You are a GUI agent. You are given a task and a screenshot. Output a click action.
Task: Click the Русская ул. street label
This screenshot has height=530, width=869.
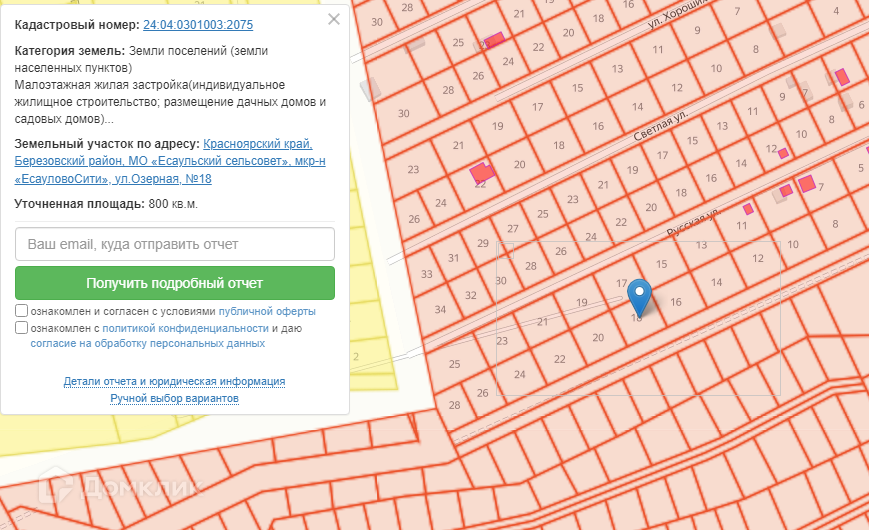(x=693, y=222)
